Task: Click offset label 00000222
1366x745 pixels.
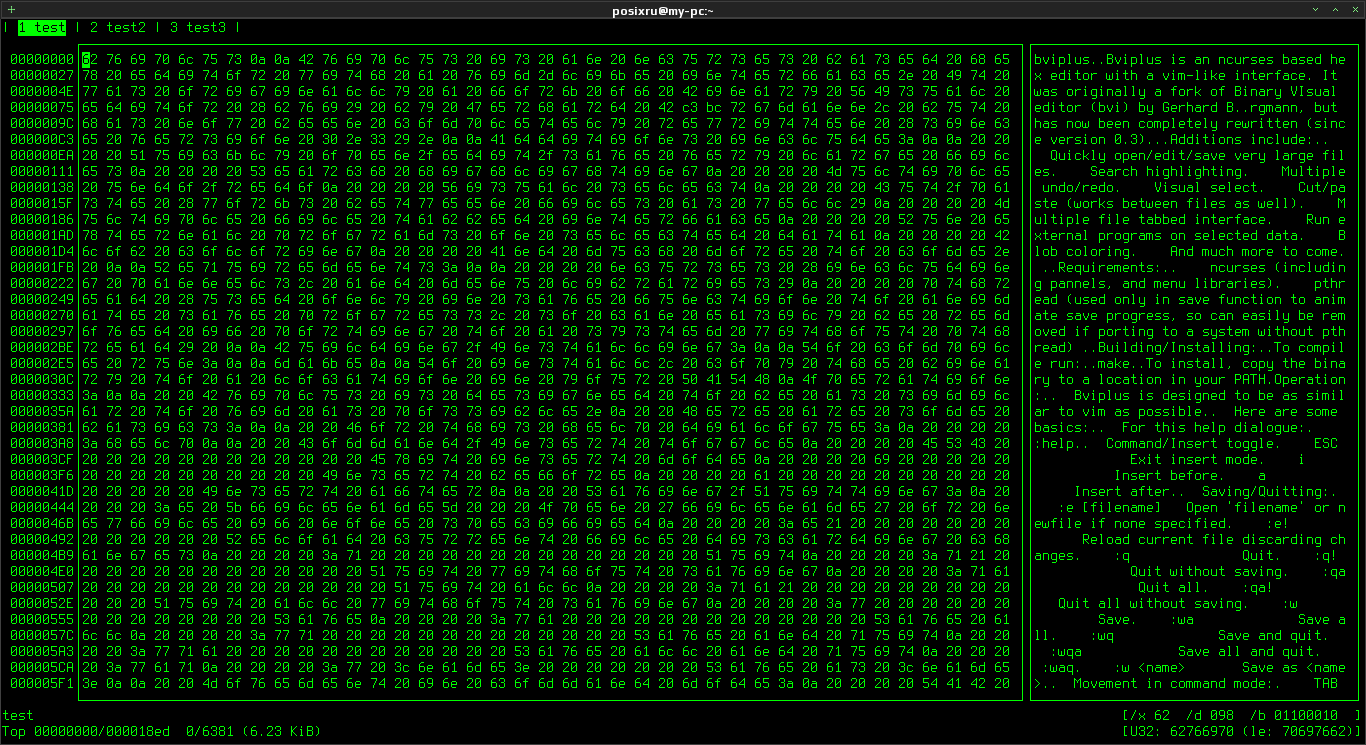Action: (42, 283)
